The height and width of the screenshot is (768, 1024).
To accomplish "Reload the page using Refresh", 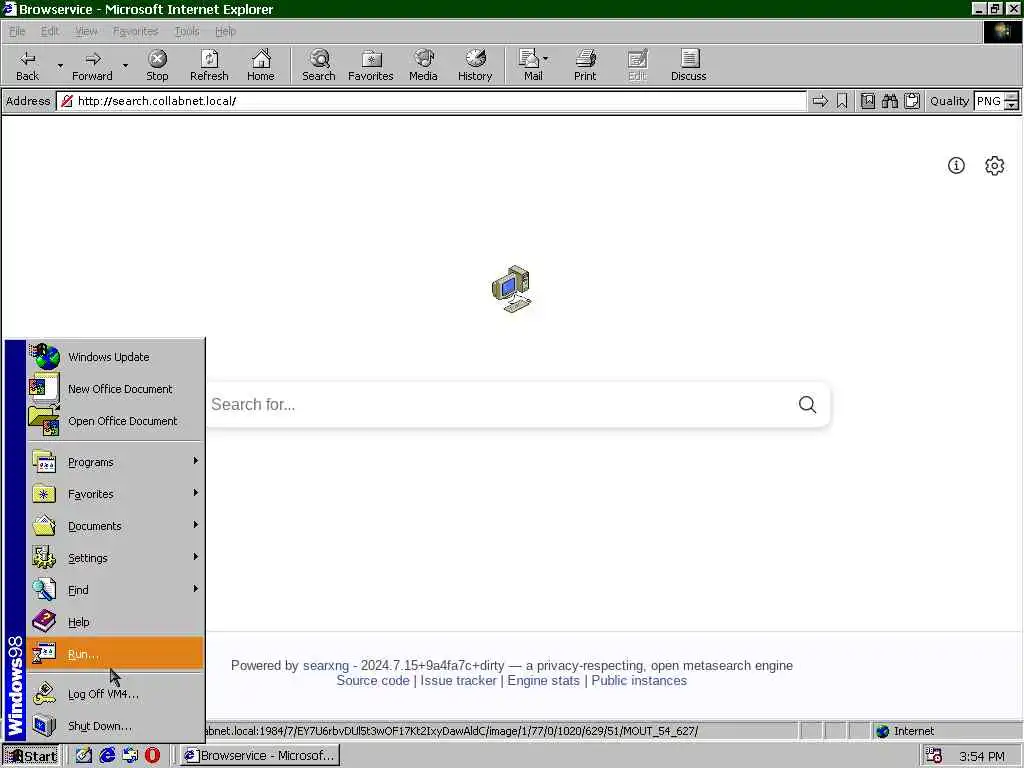I will pyautogui.click(x=209, y=65).
